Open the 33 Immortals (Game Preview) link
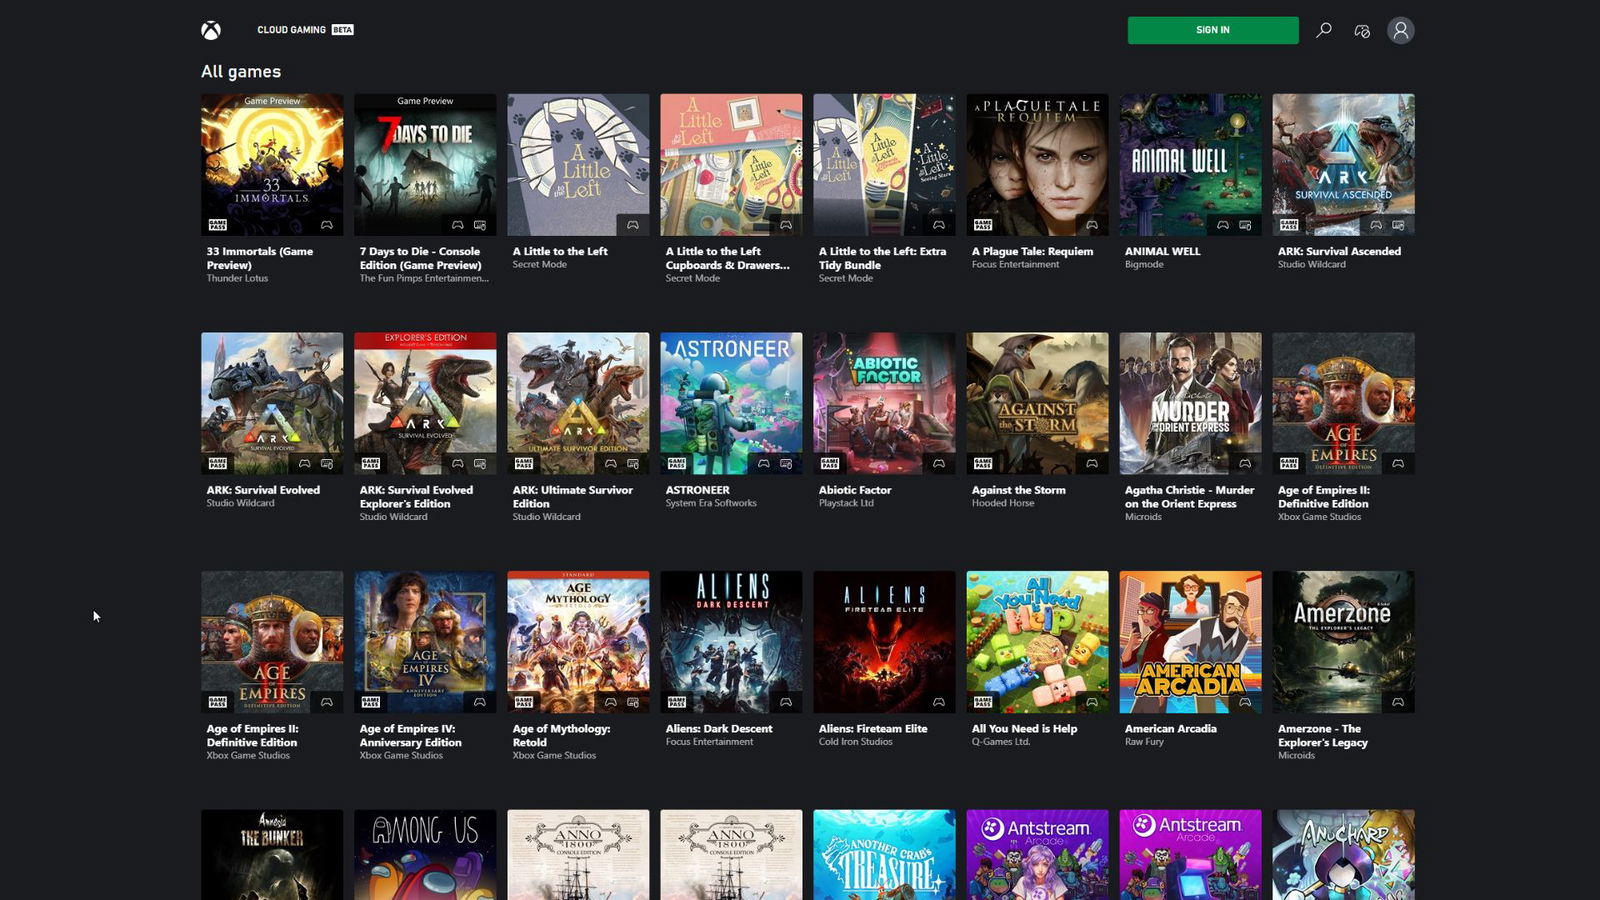 [258, 258]
